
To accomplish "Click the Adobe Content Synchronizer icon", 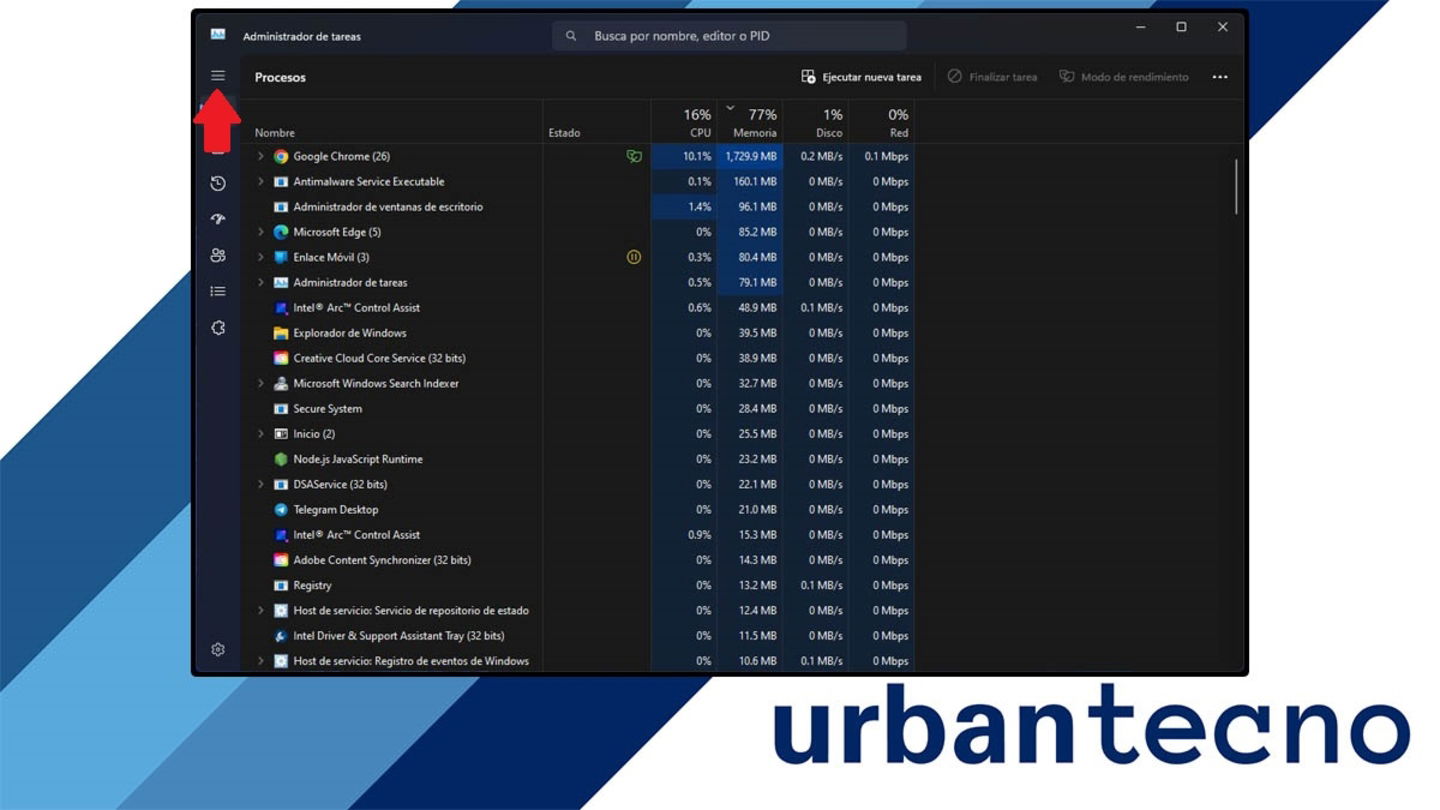I will (281, 560).
